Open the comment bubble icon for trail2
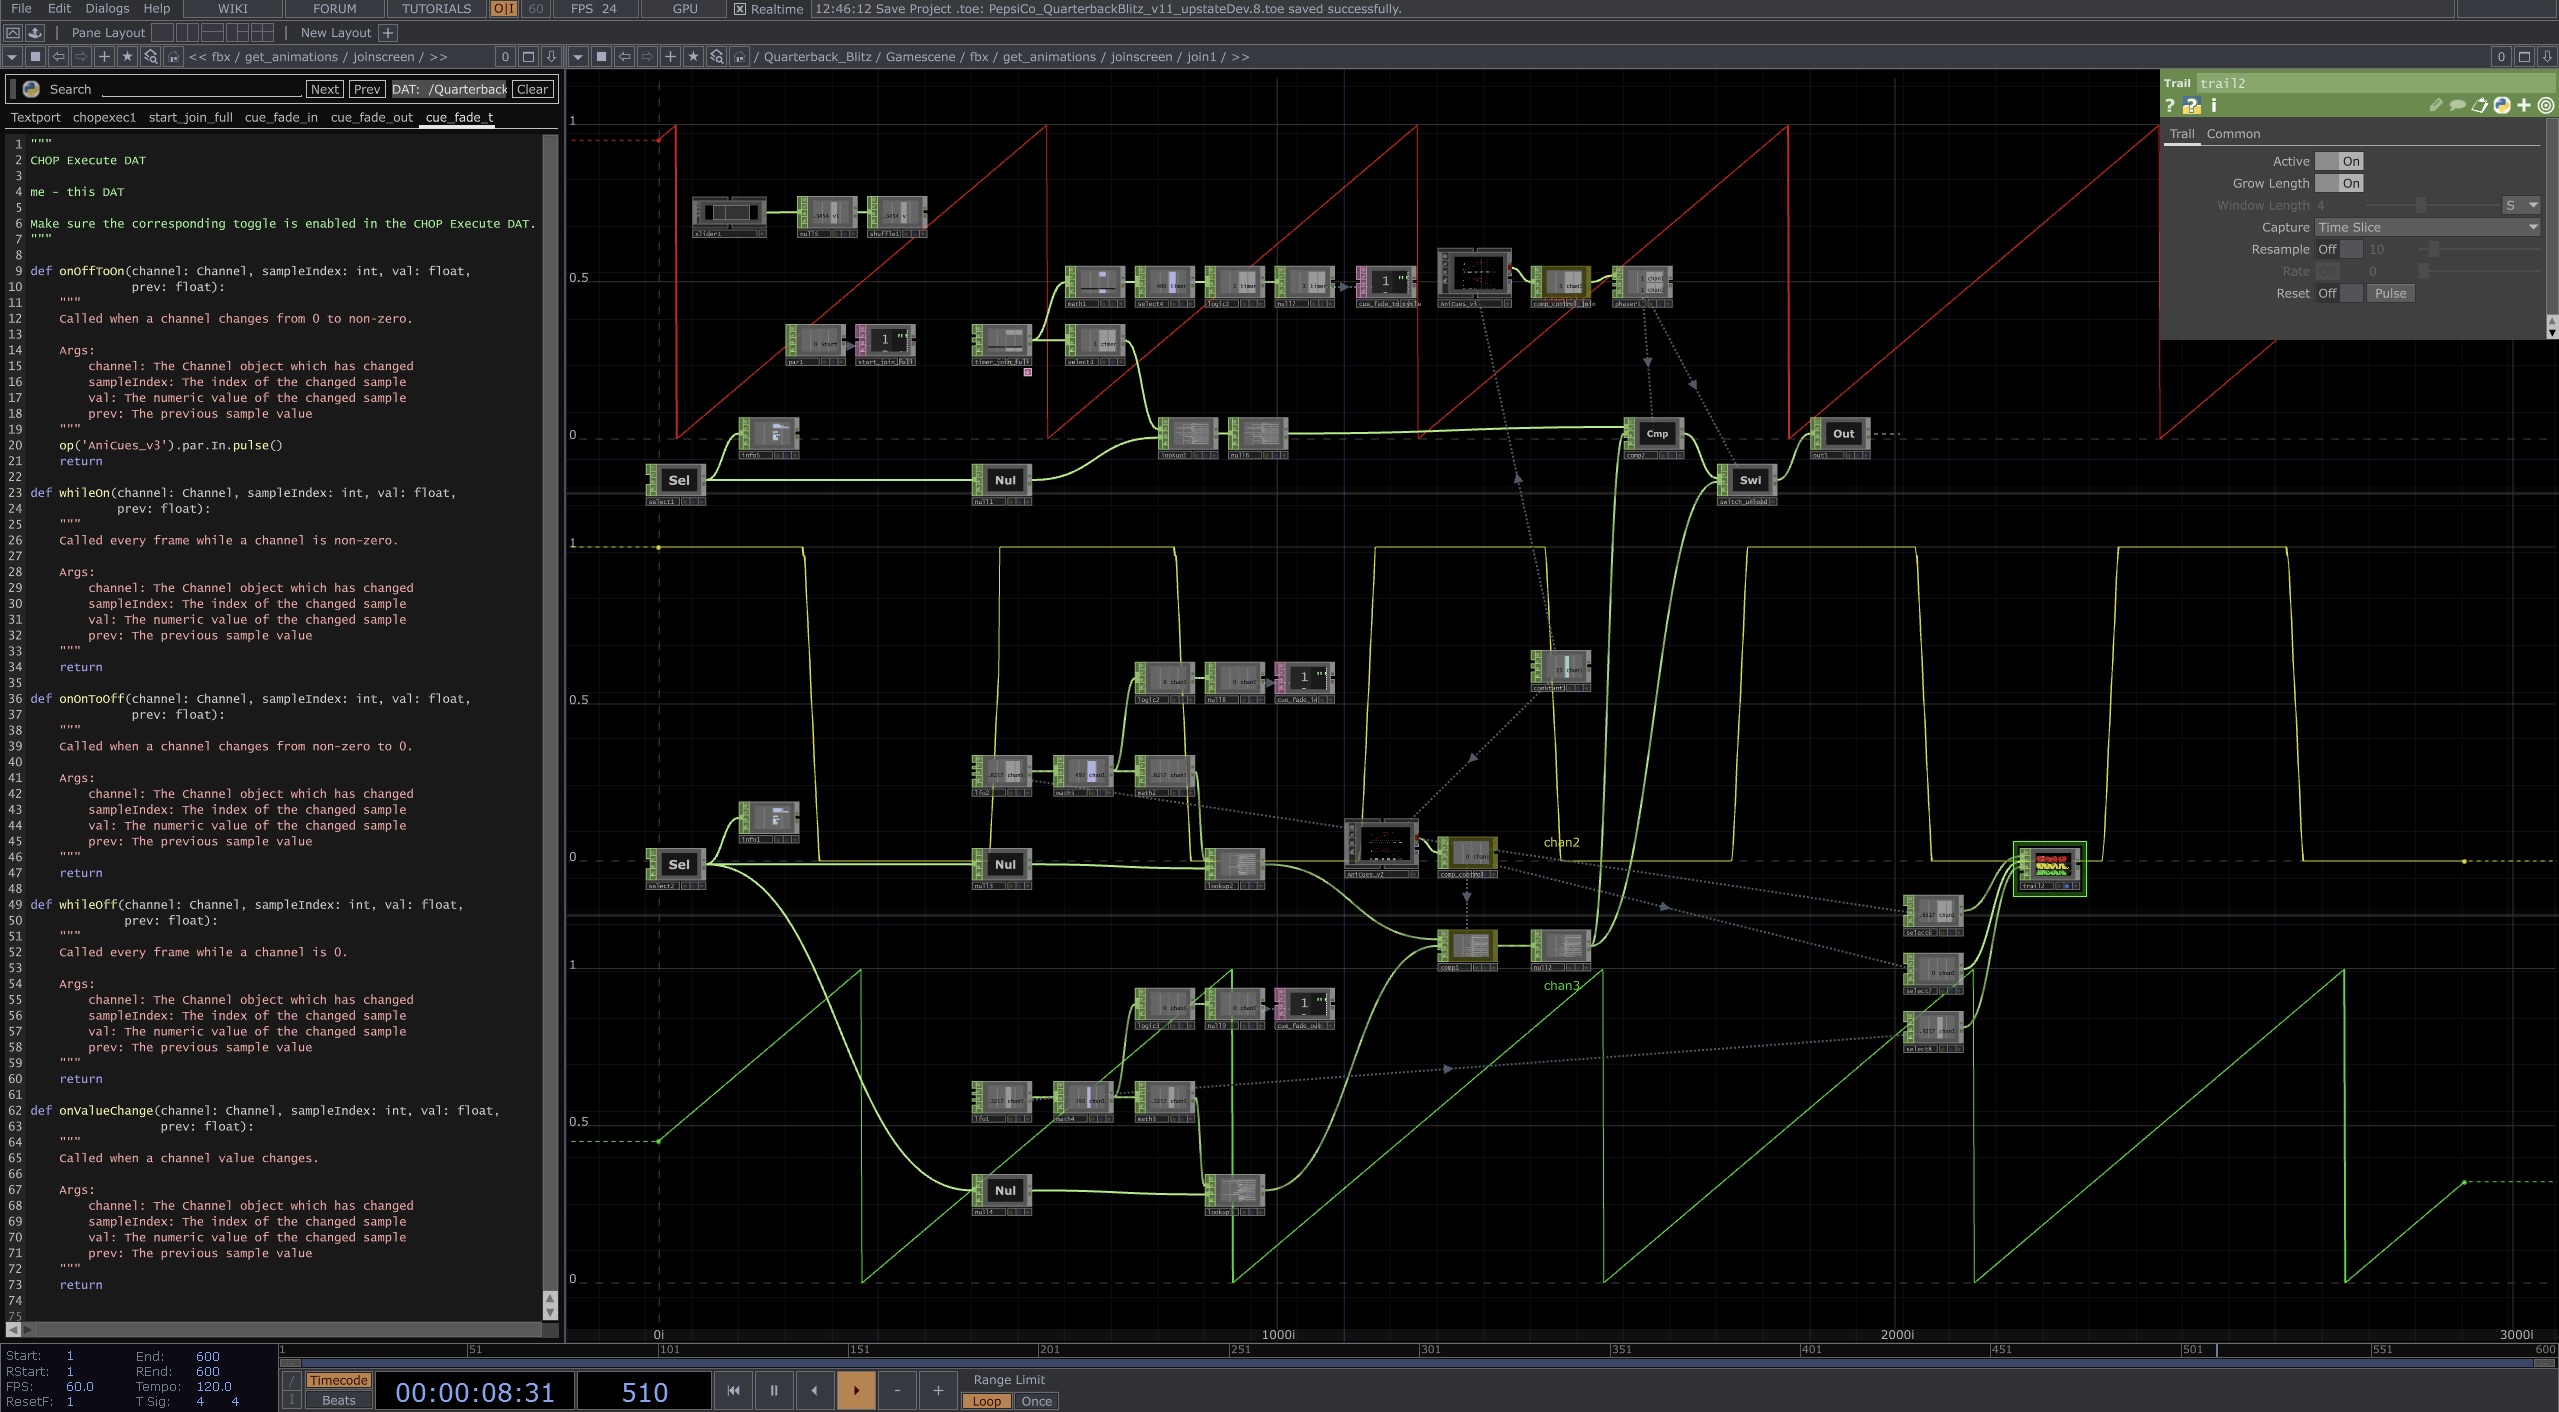This screenshot has height=1412, width=2559. pyautogui.click(x=2457, y=105)
